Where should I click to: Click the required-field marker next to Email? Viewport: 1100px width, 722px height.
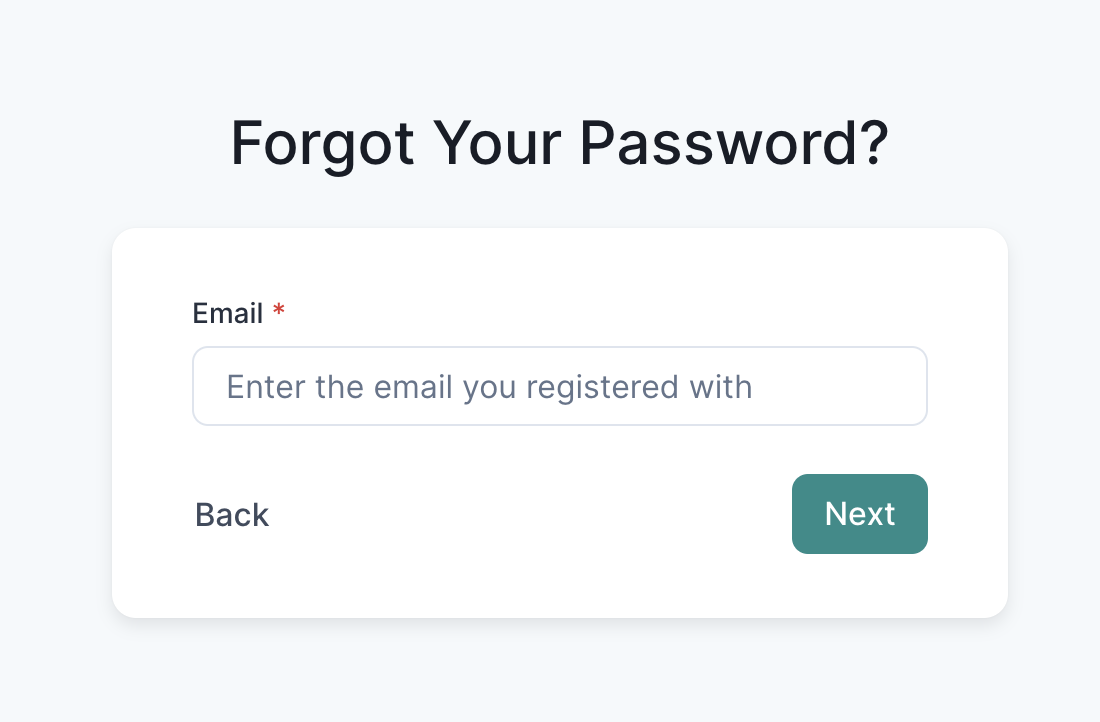coord(278,313)
